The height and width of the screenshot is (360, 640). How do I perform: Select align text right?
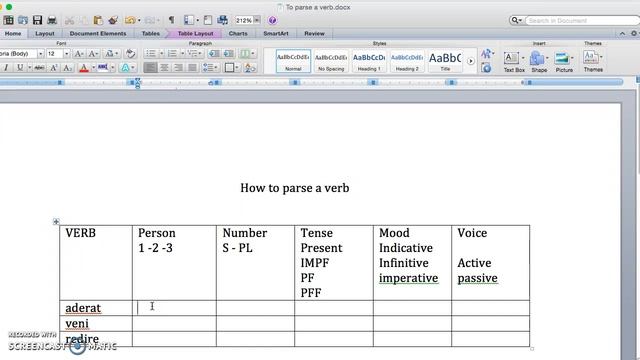coord(178,67)
